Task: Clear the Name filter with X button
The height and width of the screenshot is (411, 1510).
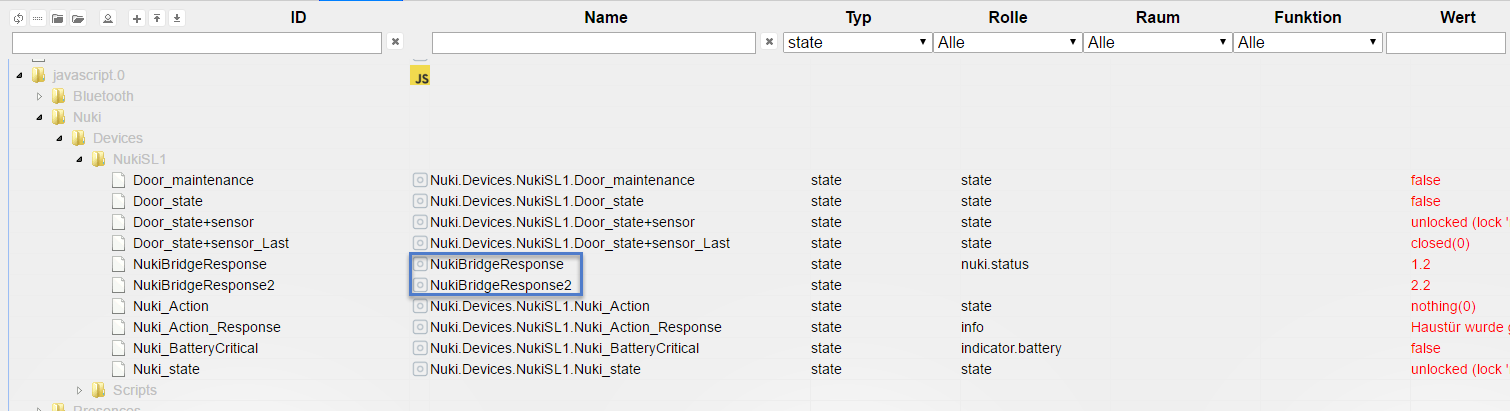Action: (x=769, y=42)
